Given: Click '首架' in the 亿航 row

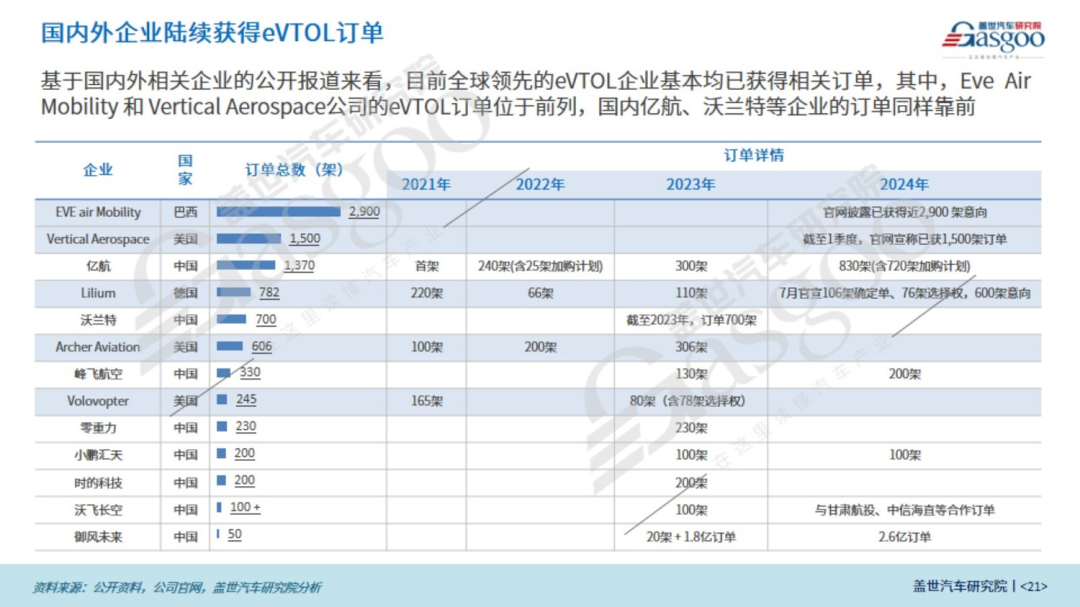Looking at the screenshot, I should 426,266.
